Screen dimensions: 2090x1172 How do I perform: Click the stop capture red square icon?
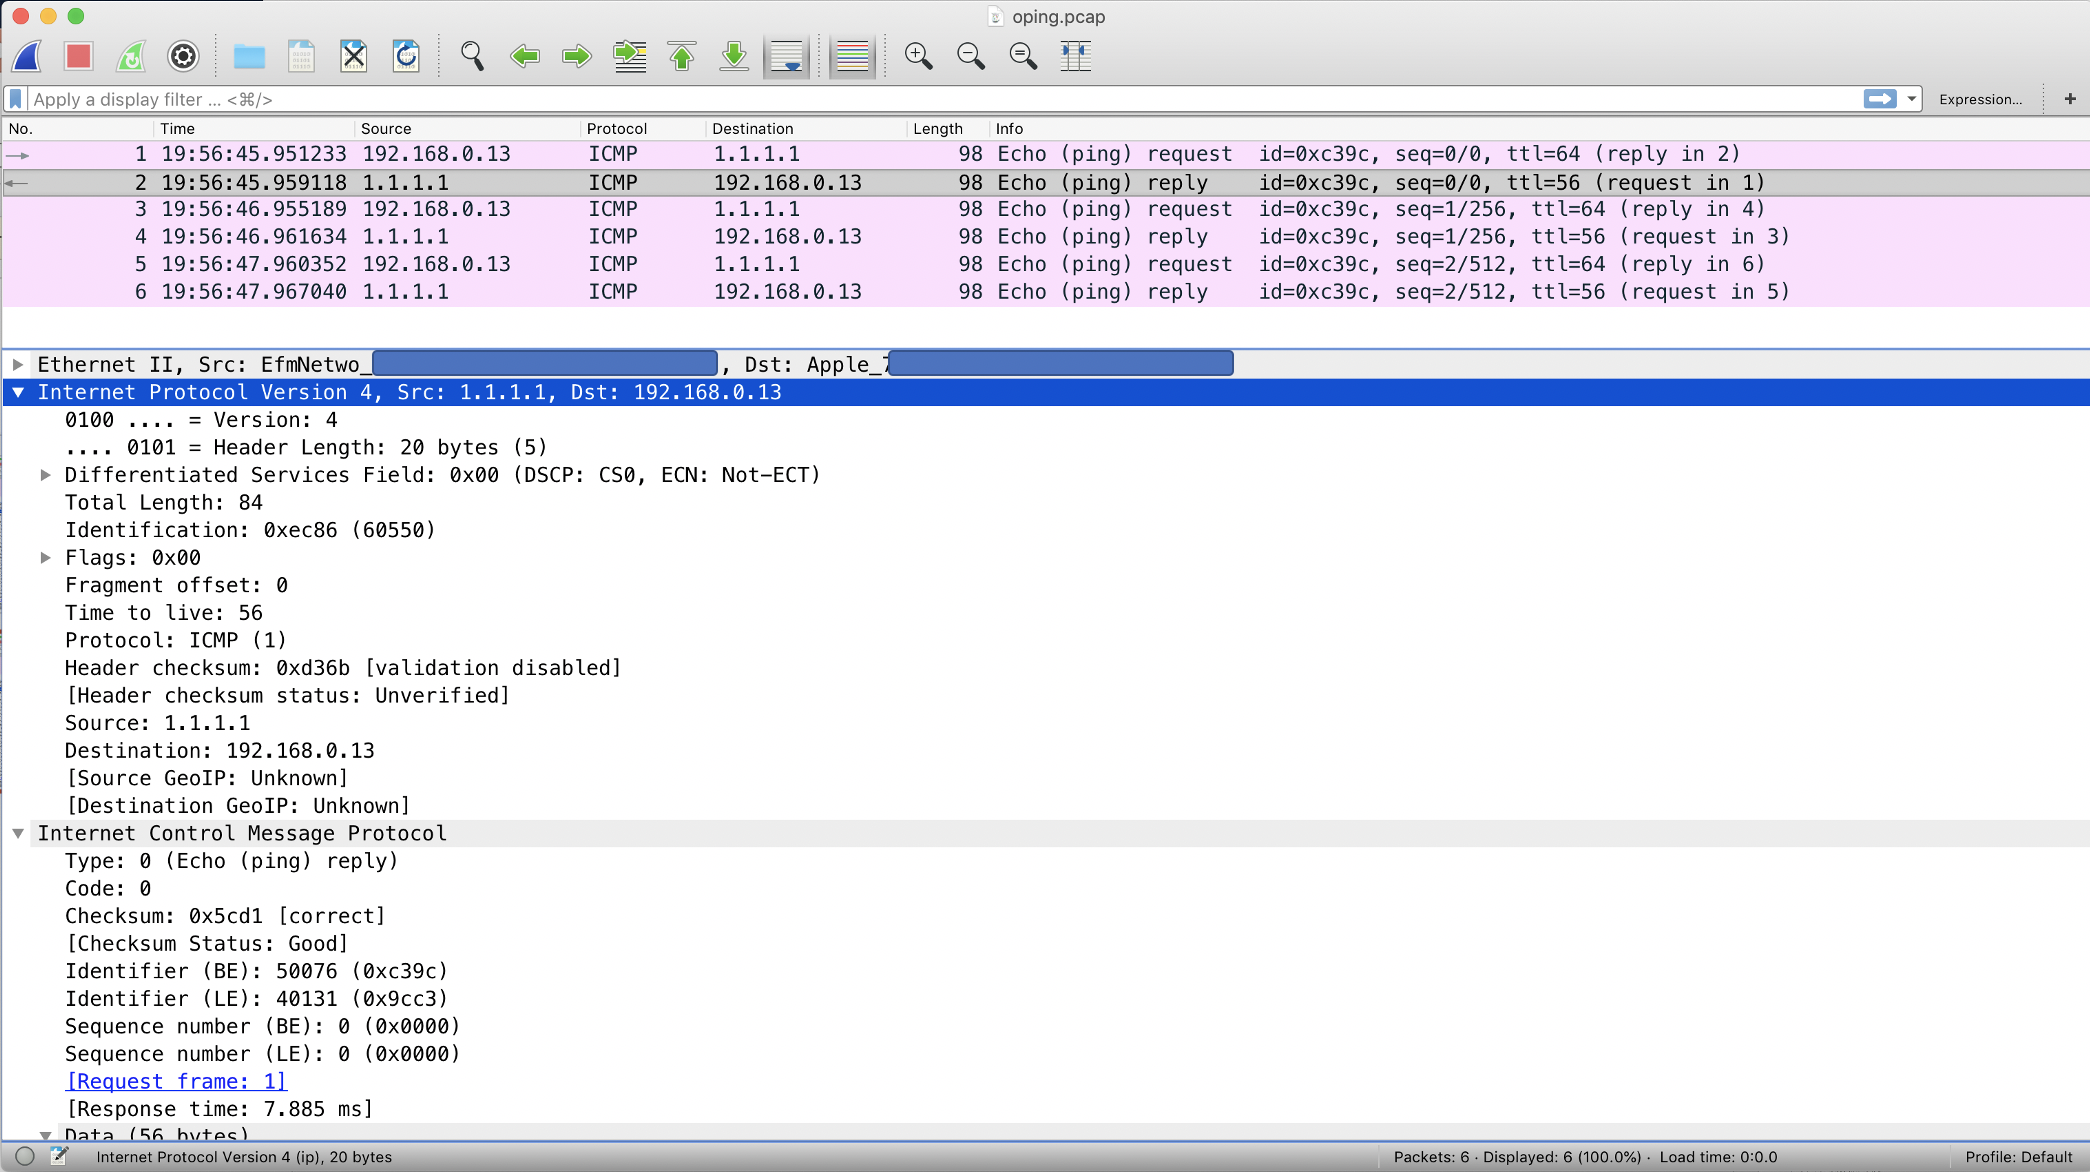click(78, 56)
